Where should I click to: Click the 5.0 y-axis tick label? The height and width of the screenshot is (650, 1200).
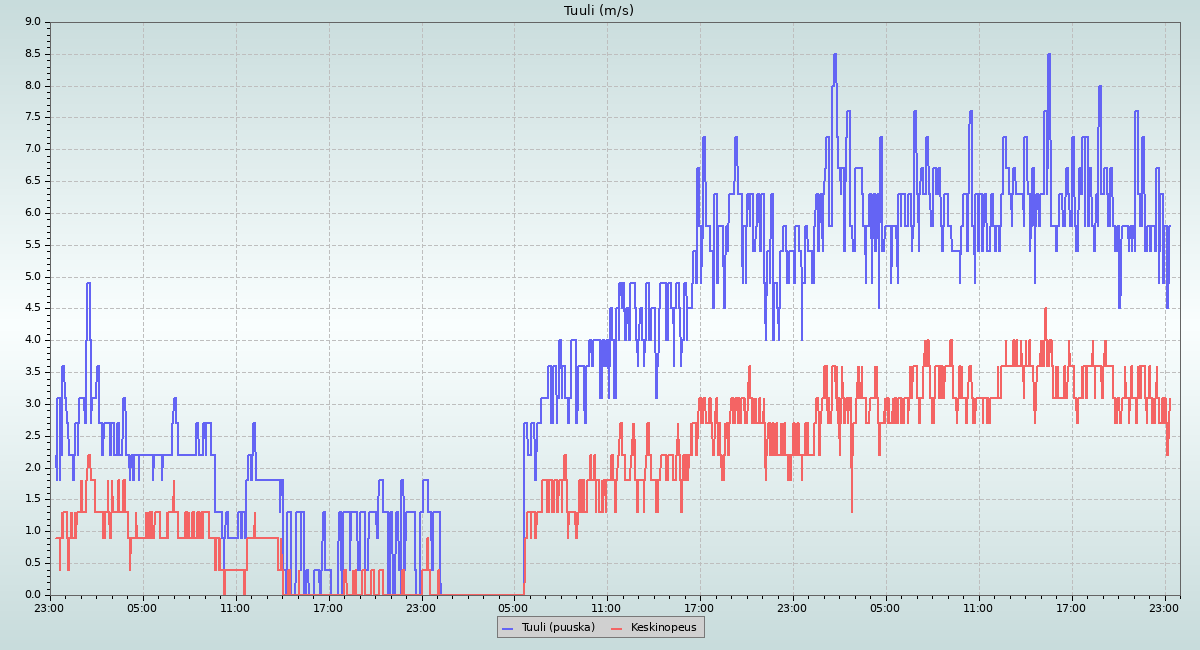32,276
